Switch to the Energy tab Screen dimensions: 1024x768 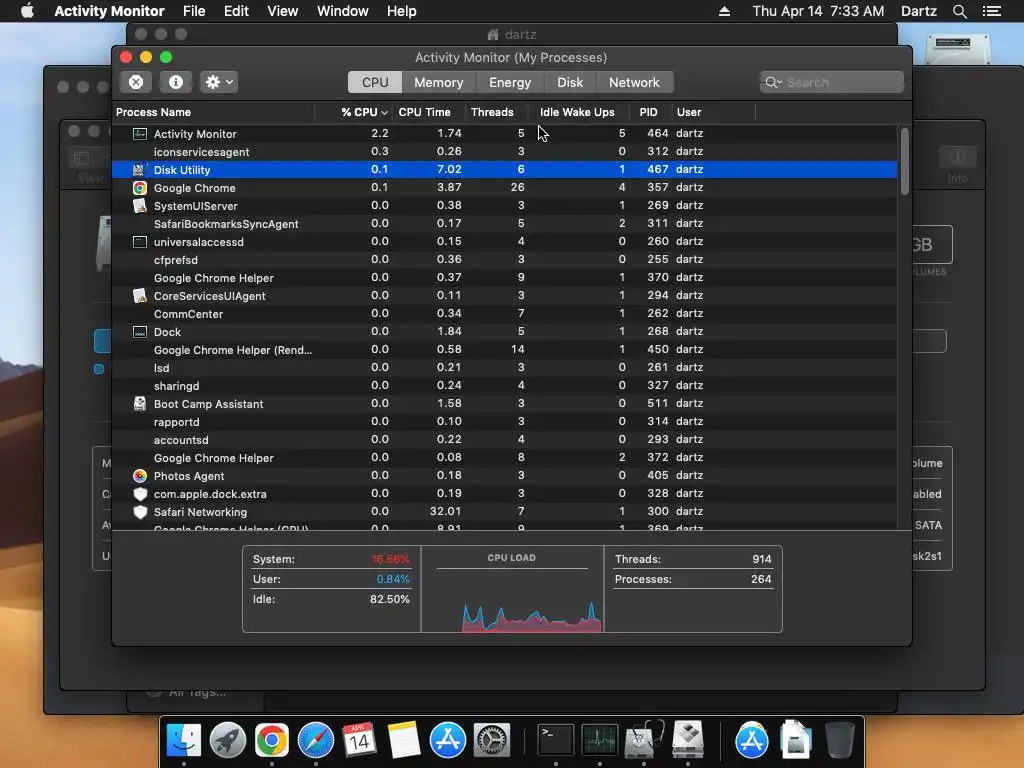509,82
